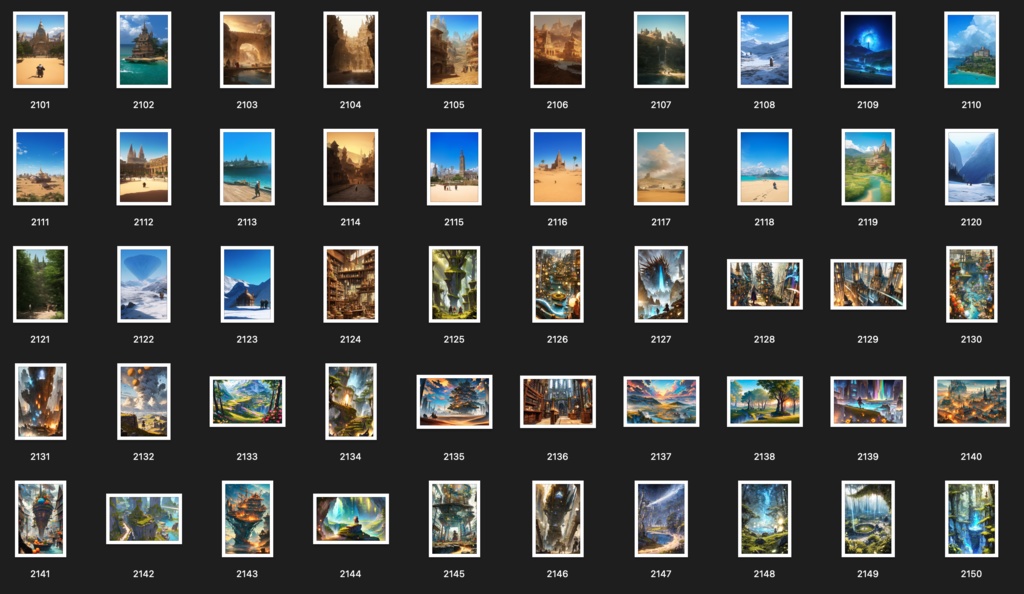Select thumbnail of image 2106
The image size is (1024, 594).
point(558,50)
